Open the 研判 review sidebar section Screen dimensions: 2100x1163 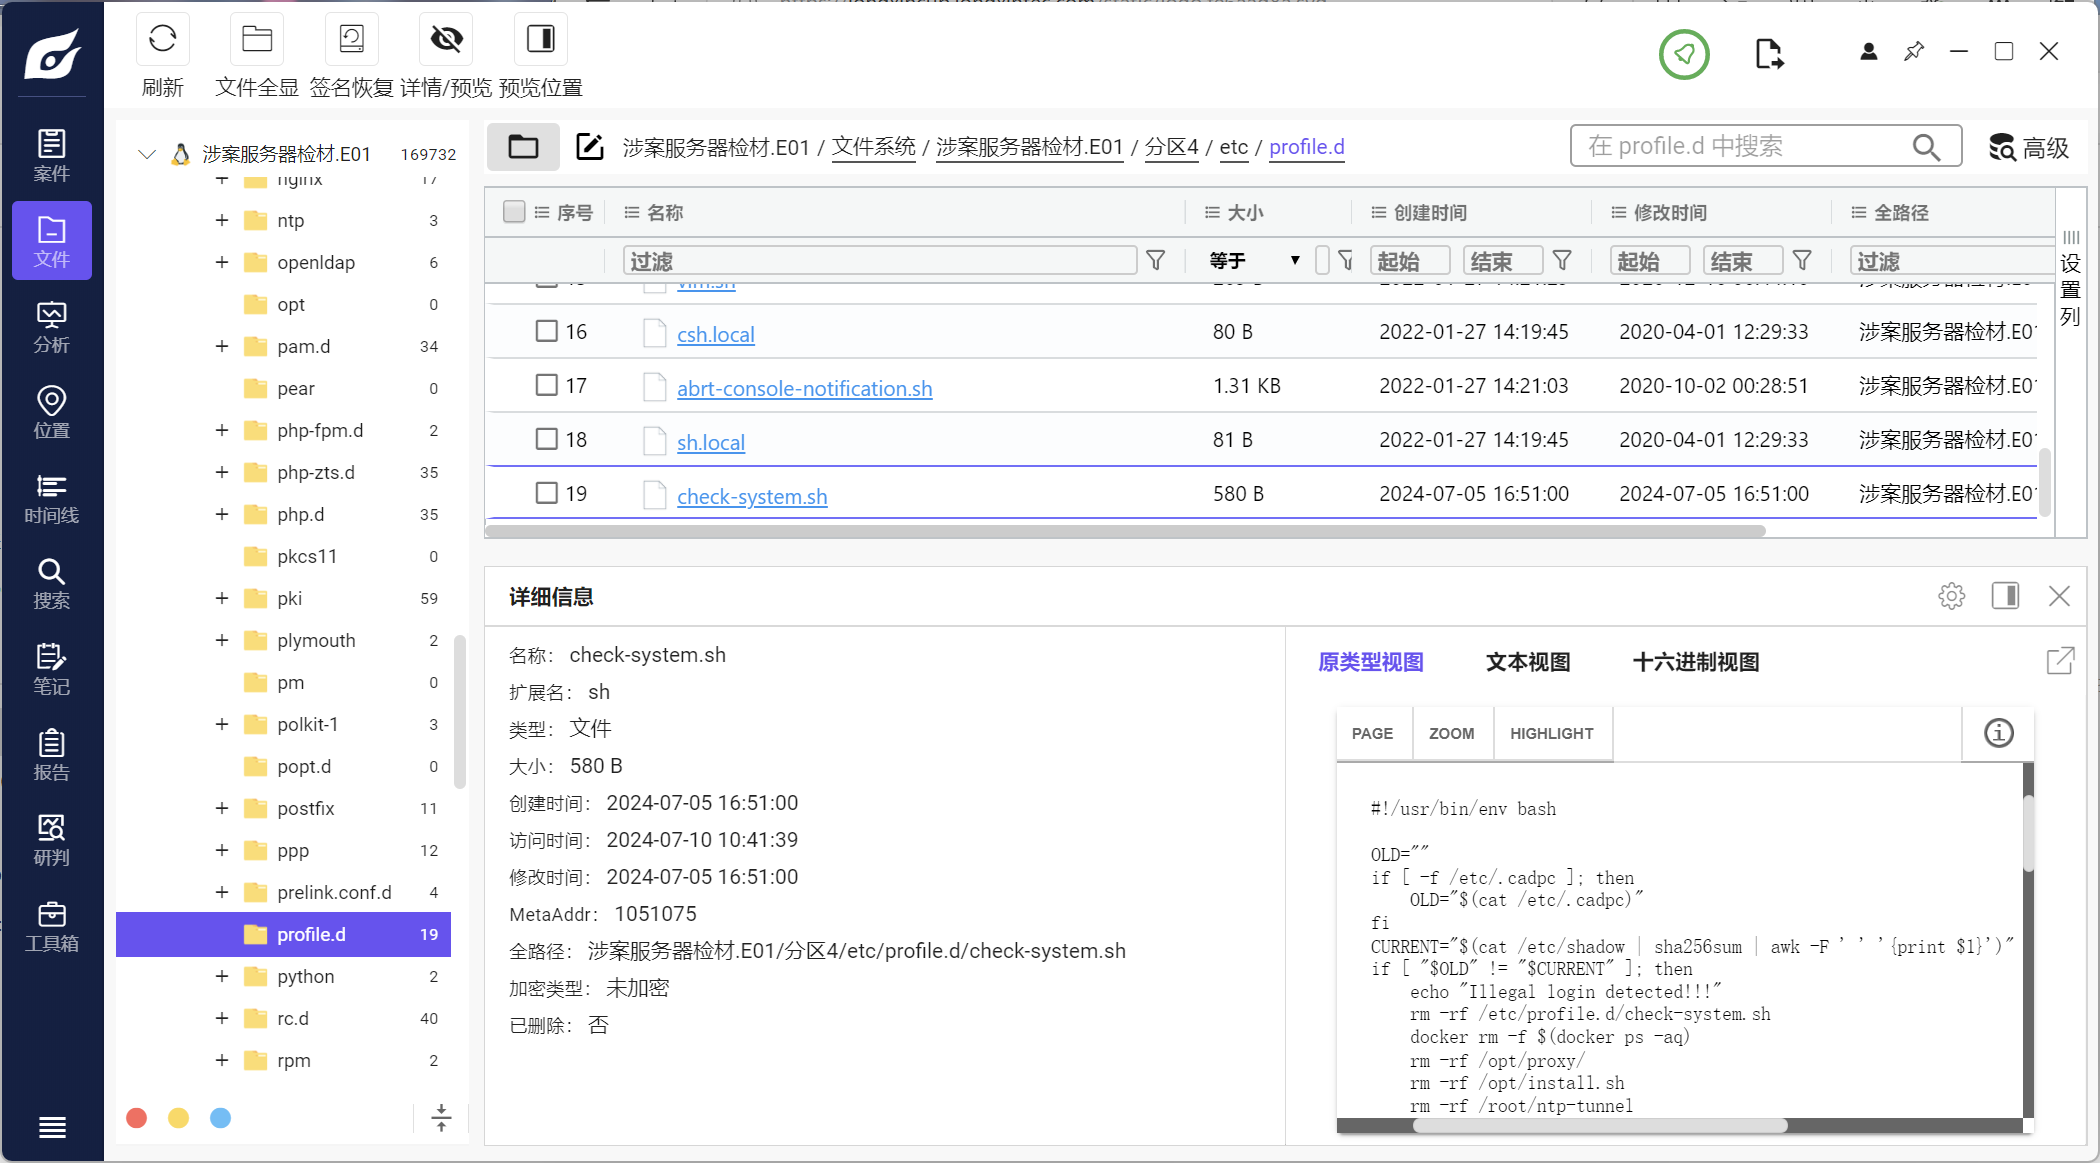coord(52,840)
